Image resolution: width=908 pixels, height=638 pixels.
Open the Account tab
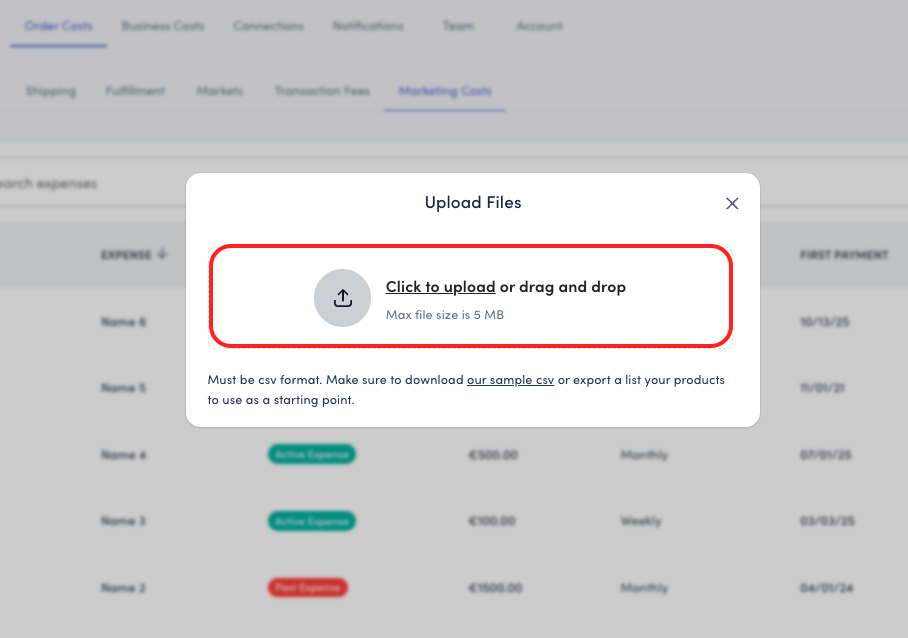[540, 26]
